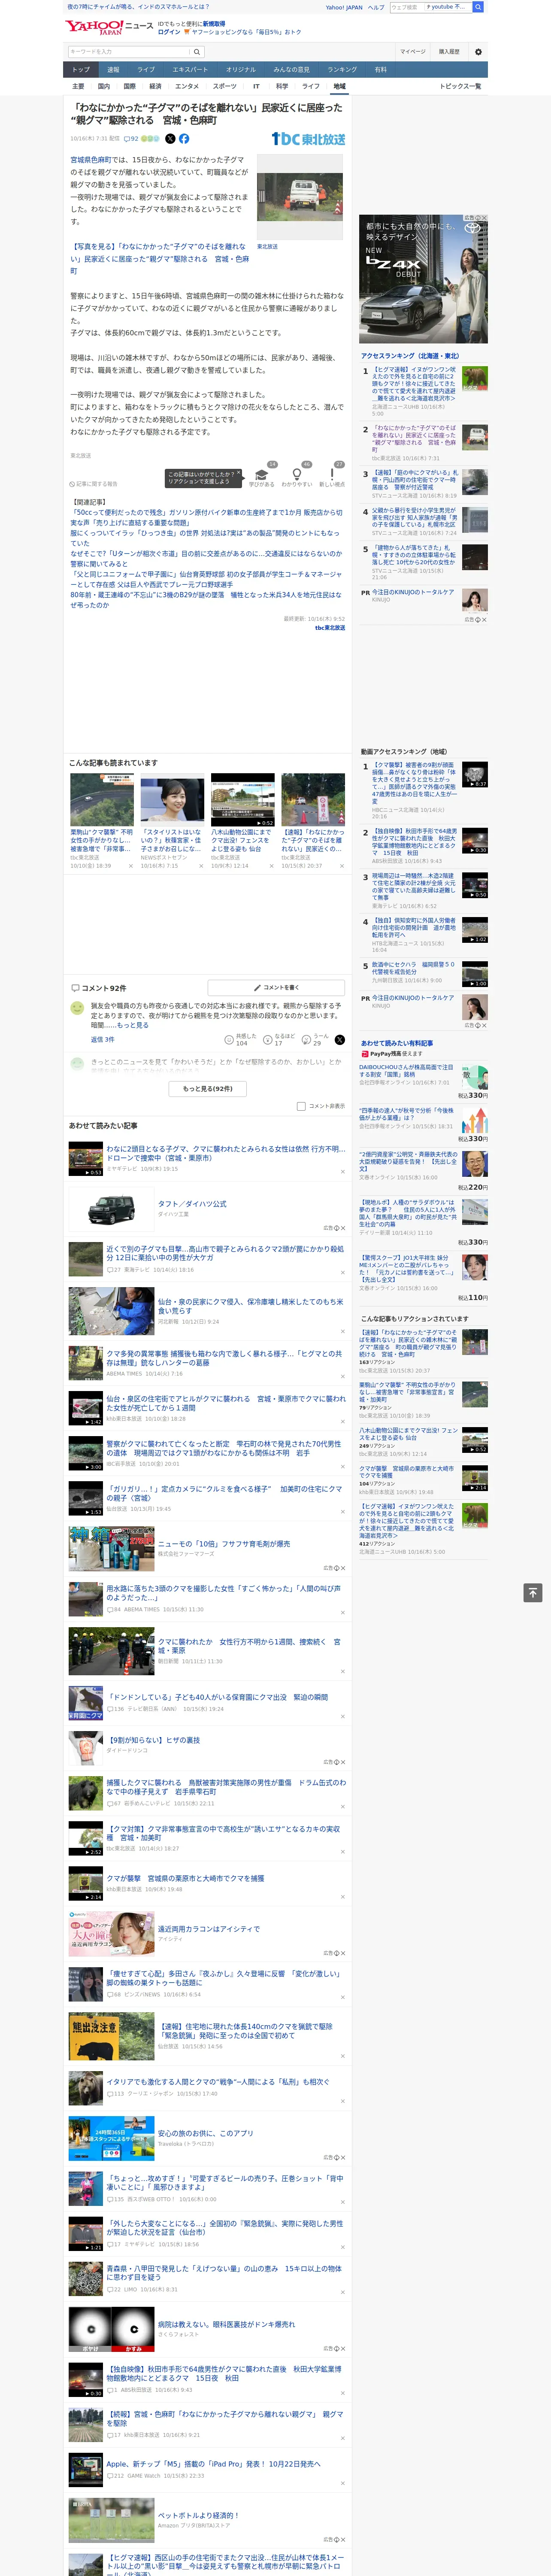This screenshot has width=551, height=2576.
Task: Click the 新しい視点 exclamation reaction
Action: click(332, 475)
